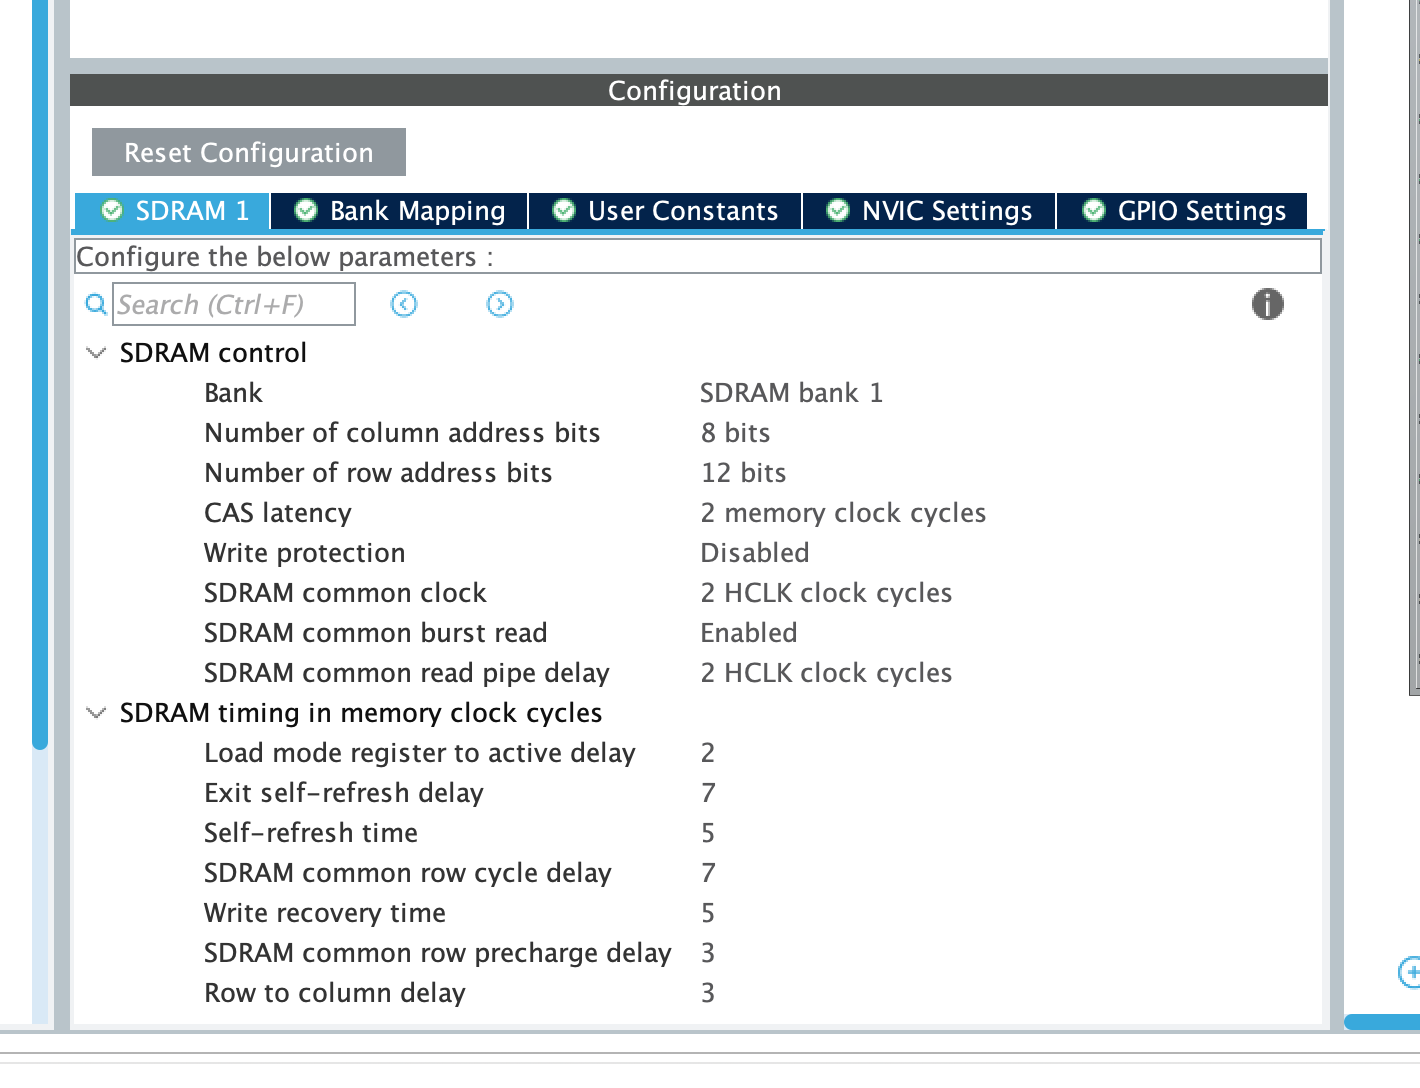The height and width of the screenshot is (1088, 1420).
Task: Open the User Constants tab
Action: [x=665, y=210]
